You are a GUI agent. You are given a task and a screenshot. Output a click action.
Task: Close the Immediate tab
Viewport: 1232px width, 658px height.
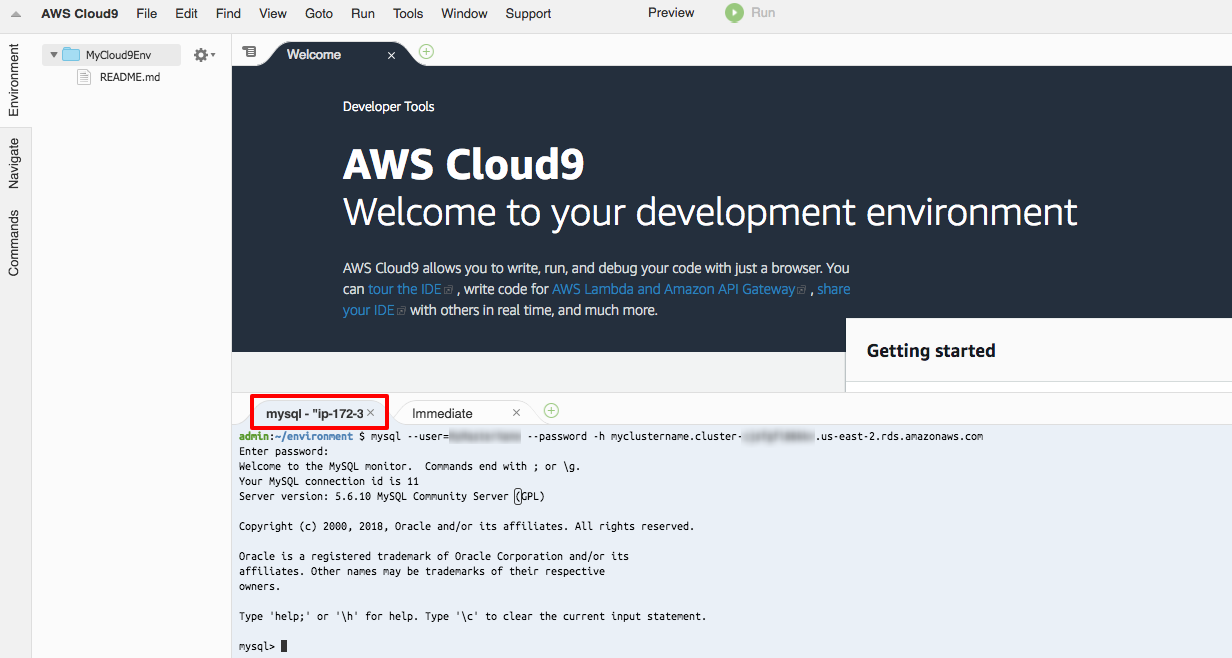pos(517,412)
